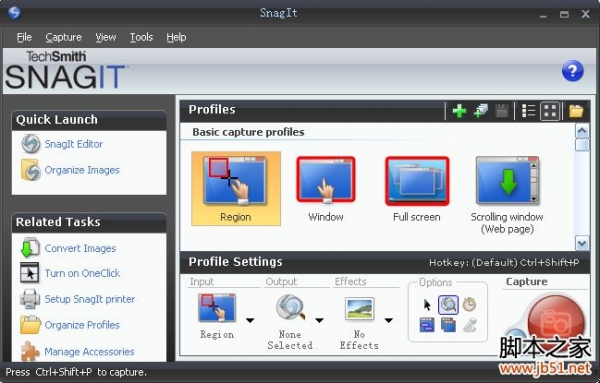Viewport: 600px width, 383px height.
Task: Open the SnagIt Editor link
Action: pyautogui.click(x=73, y=144)
